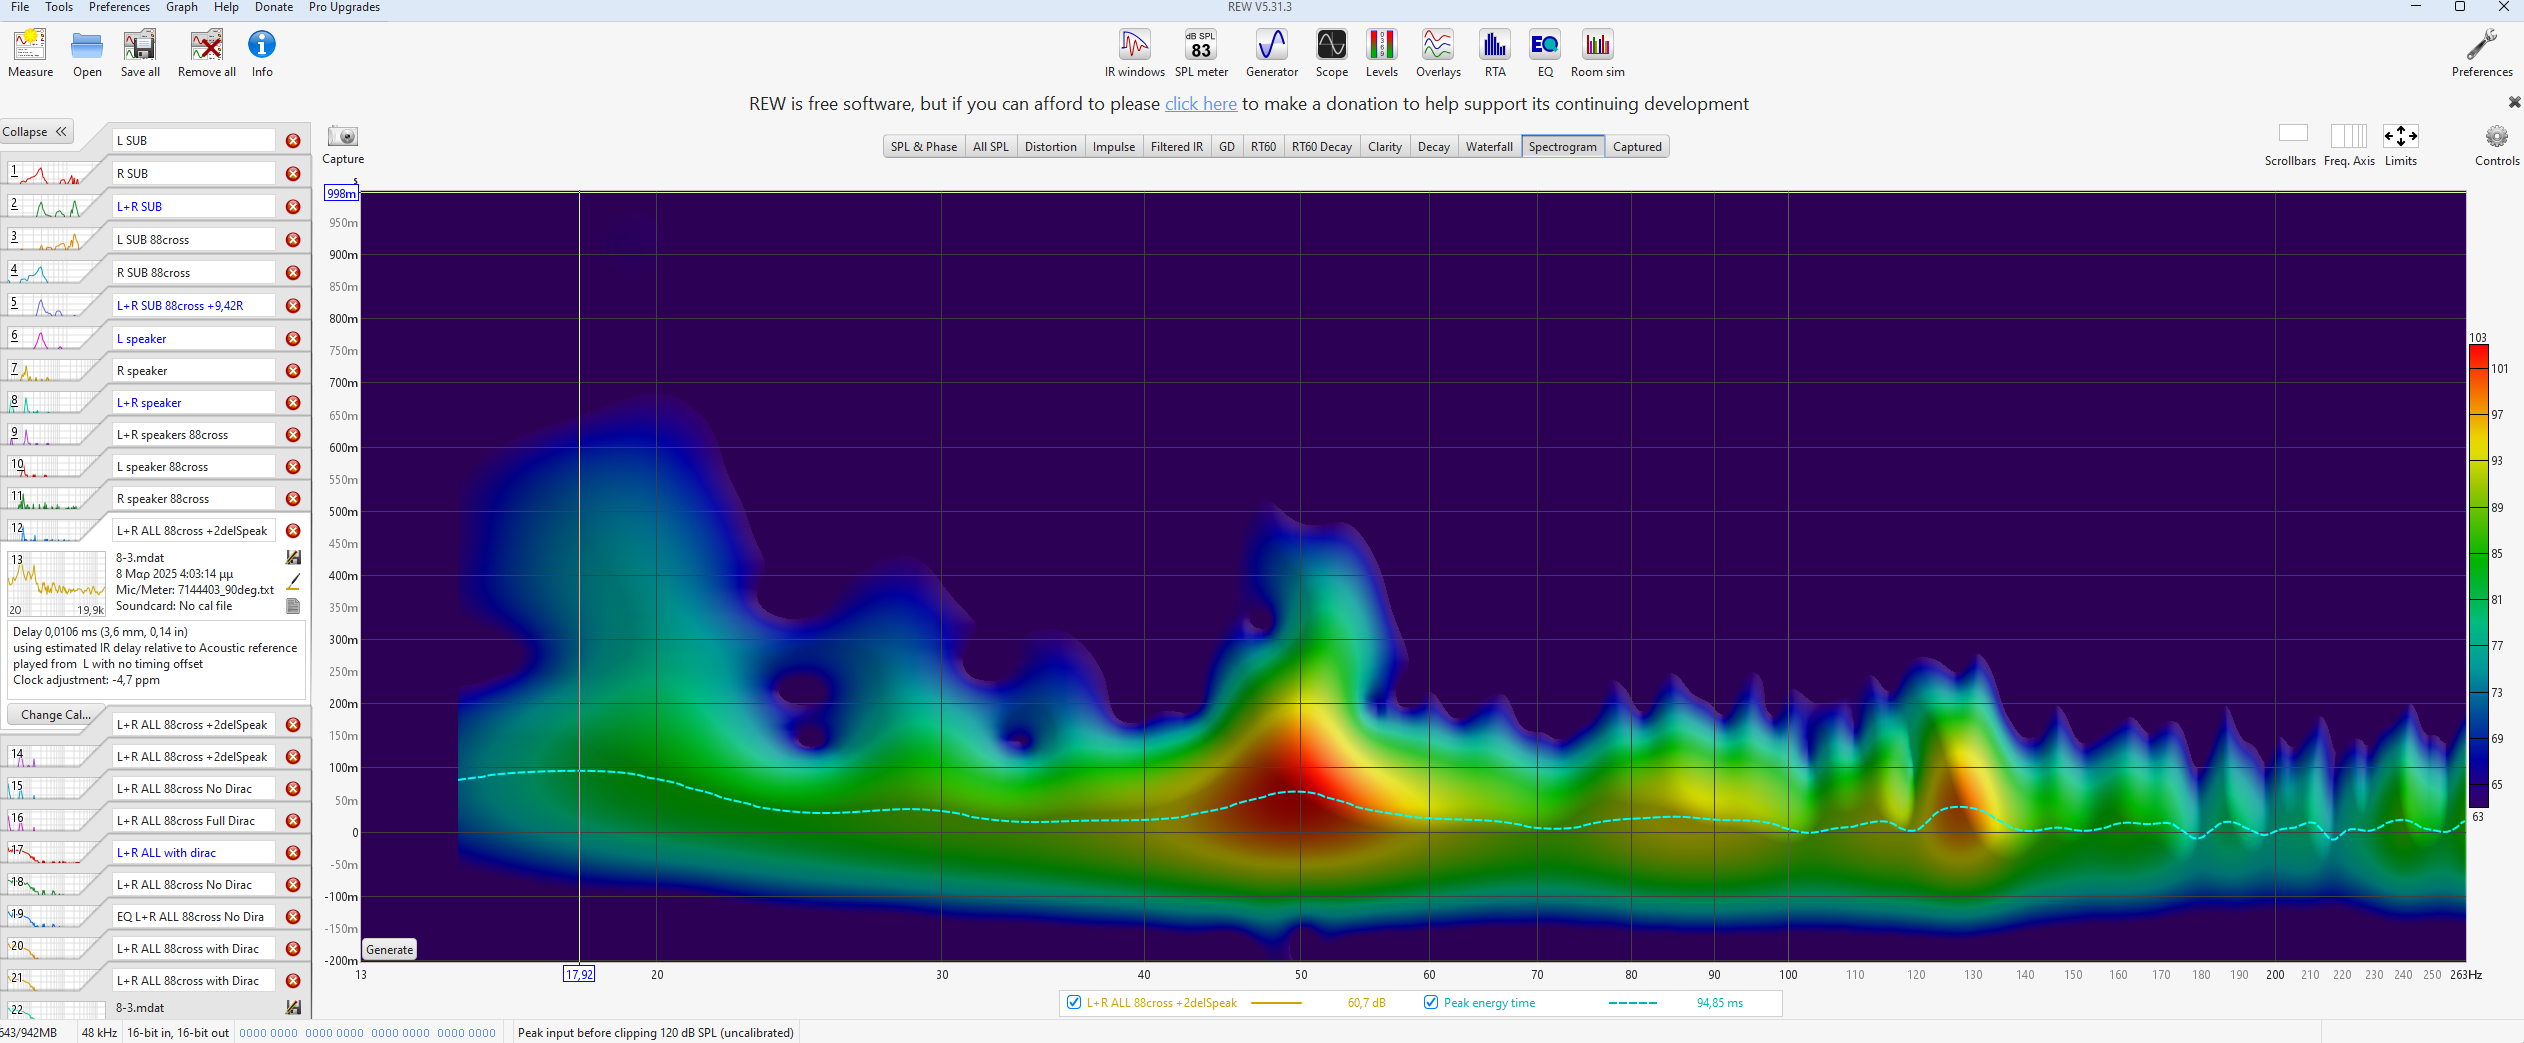
Task: Select the measurement 13 thumbnail graph
Action: click(x=57, y=584)
